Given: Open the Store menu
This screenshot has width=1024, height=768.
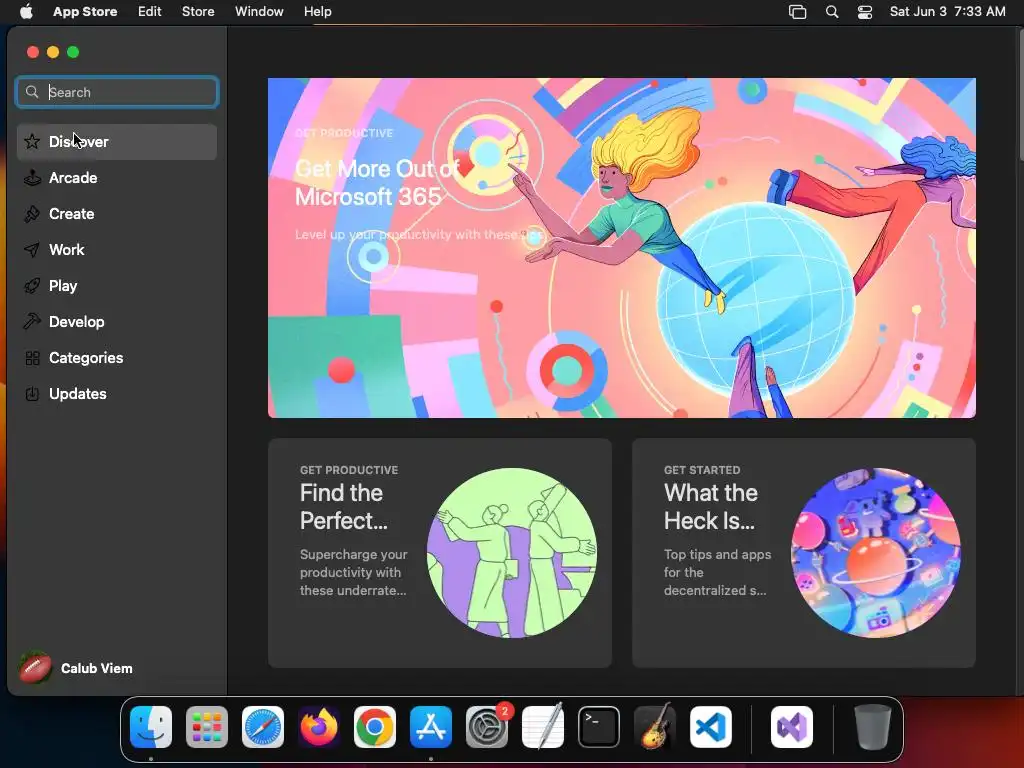Looking at the screenshot, I should point(198,12).
